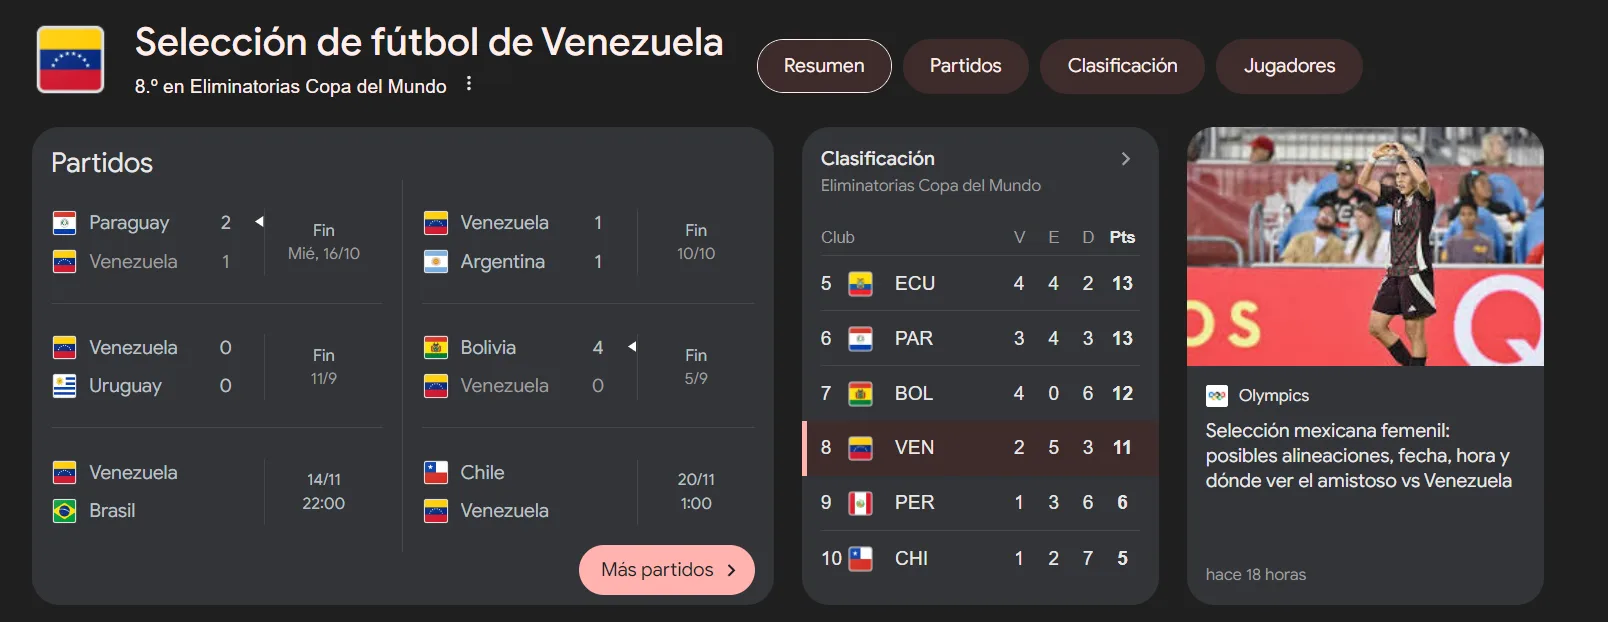Expand Clasificación with the chevron arrow

pyautogui.click(x=1126, y=159)
